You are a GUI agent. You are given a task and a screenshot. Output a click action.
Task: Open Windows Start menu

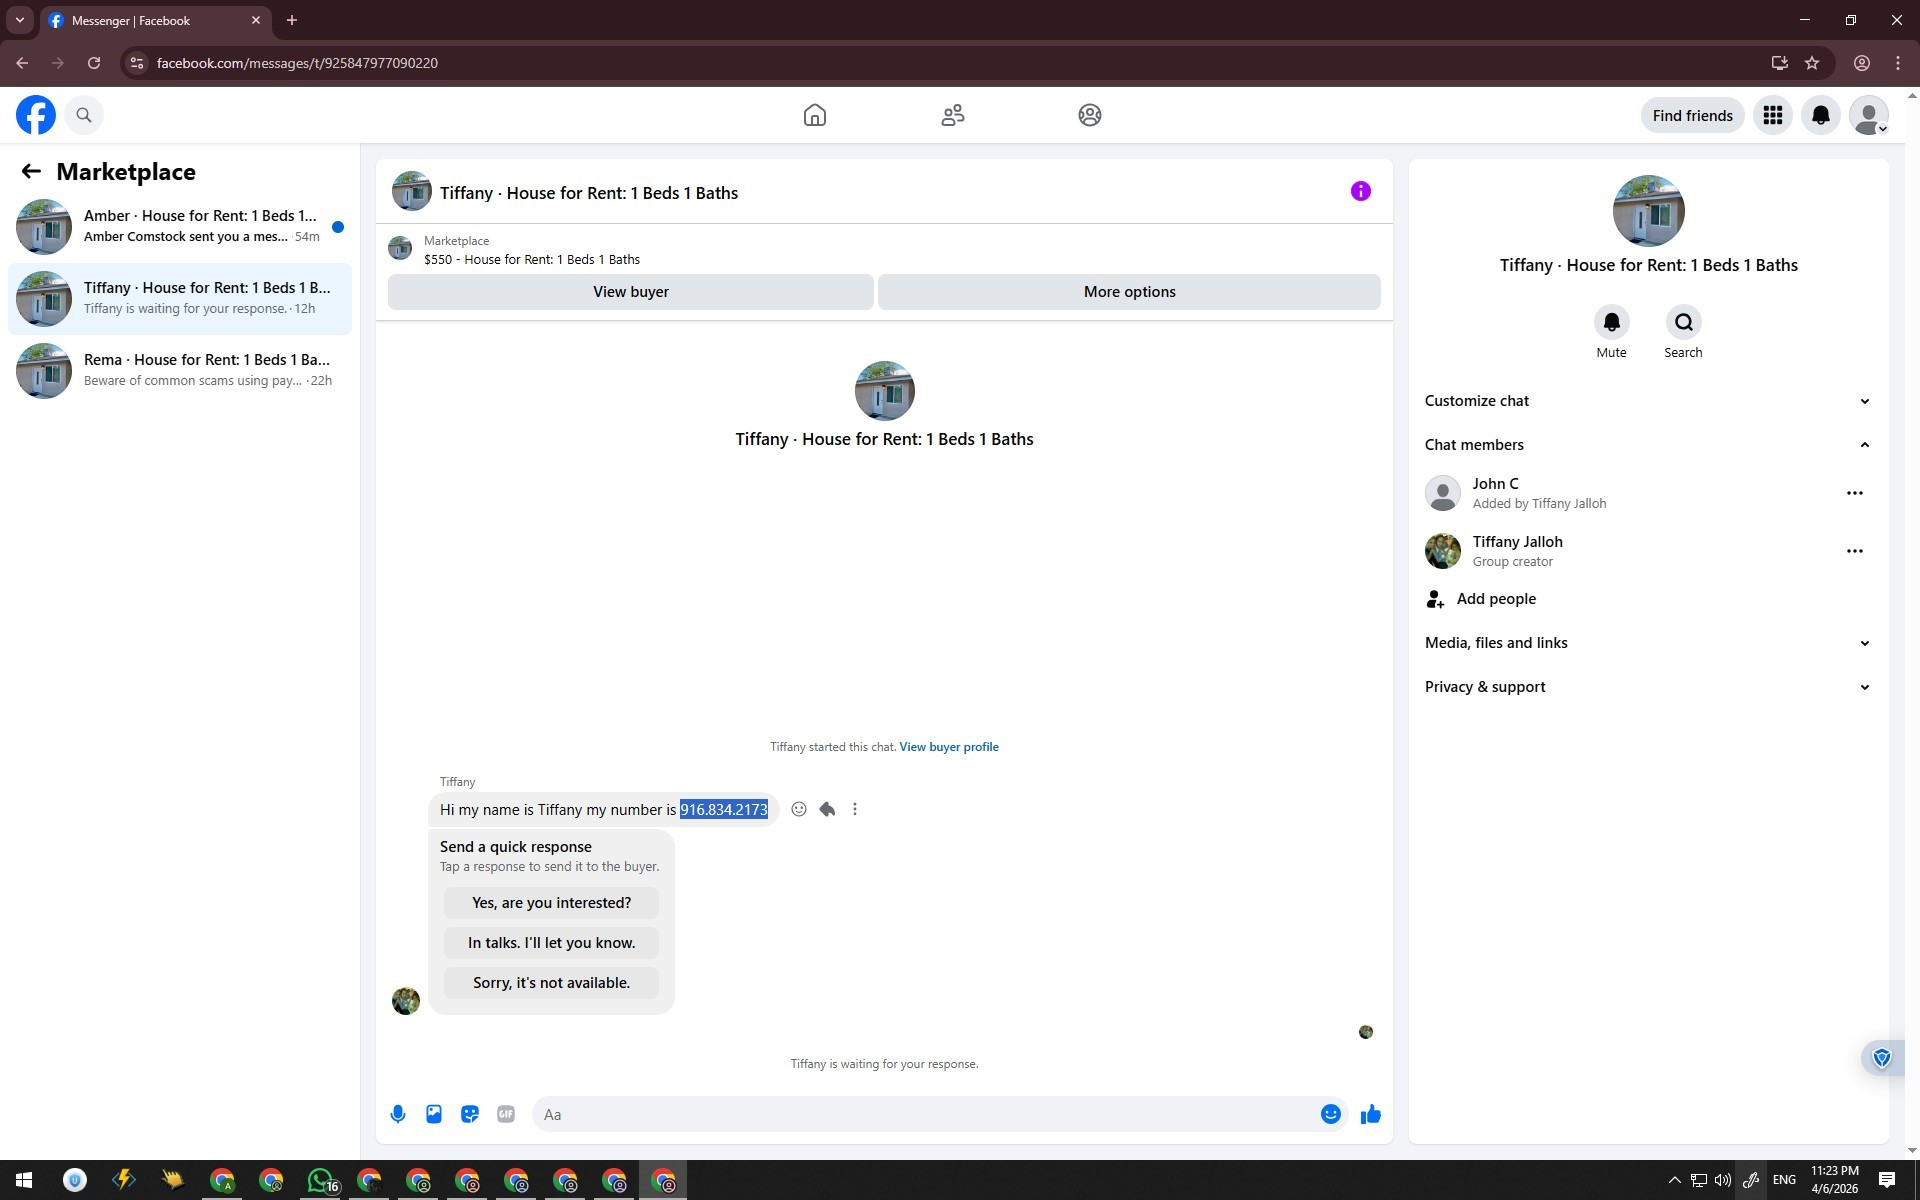(x=24, y=1180)
